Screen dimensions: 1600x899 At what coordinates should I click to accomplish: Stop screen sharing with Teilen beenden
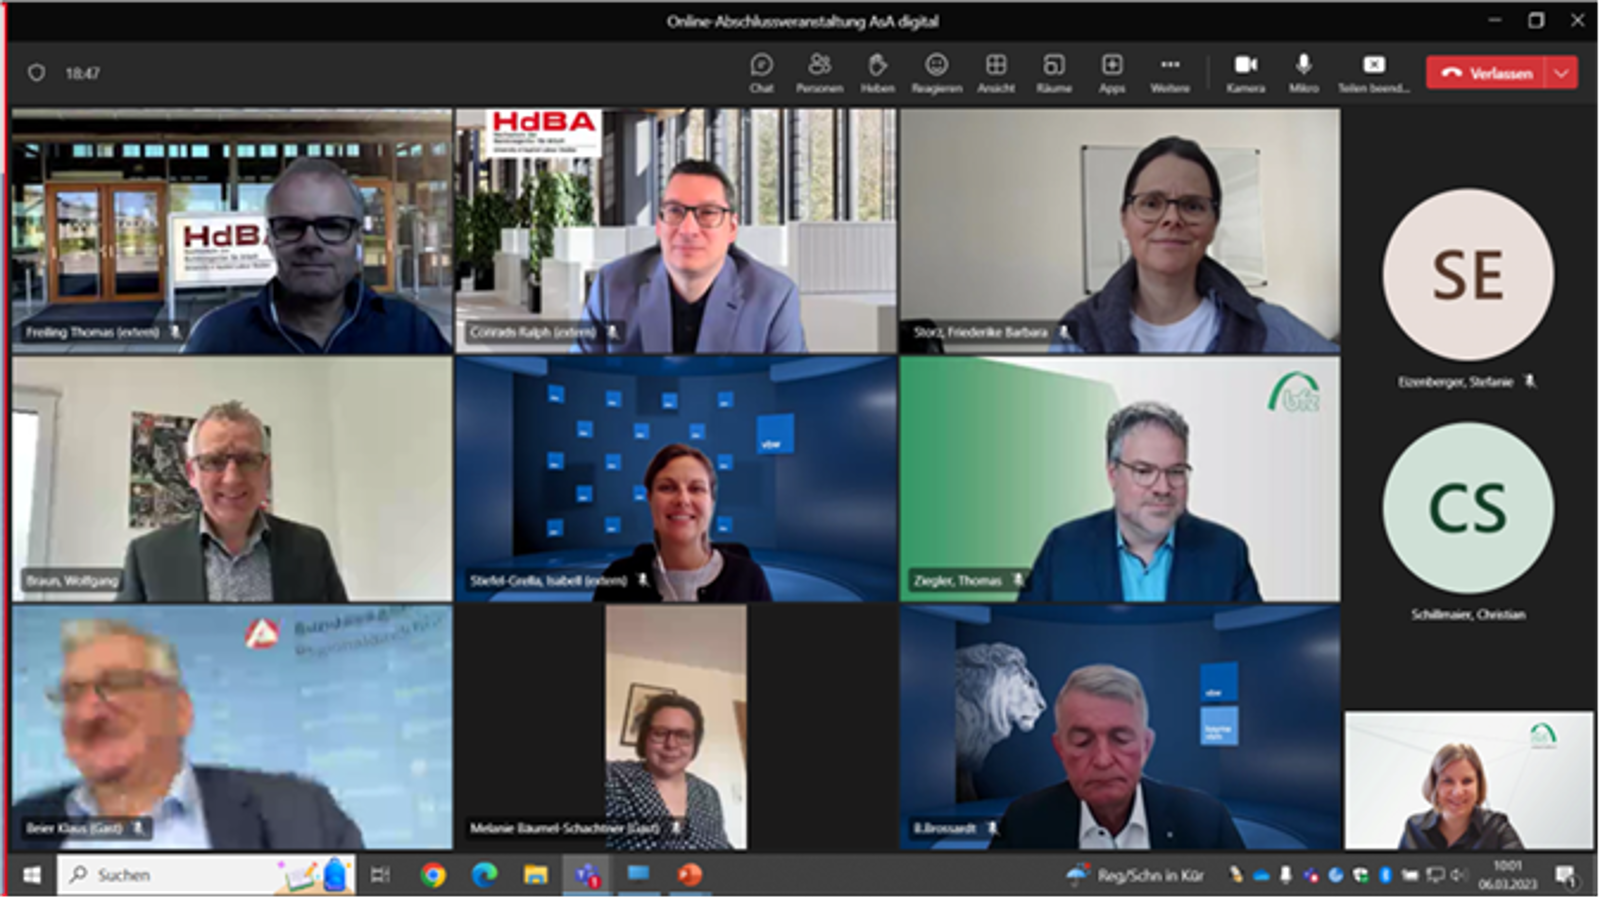(x=1374, y=73)
